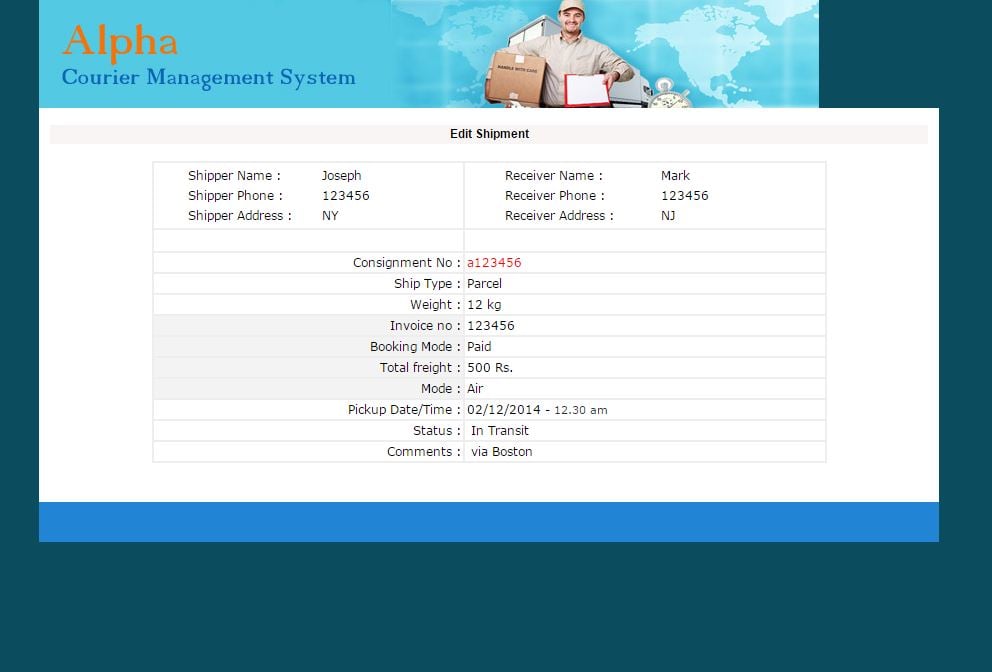The height and width of the screenshot is (672, 992).
Task: Select the Receiver Address value NJ
Action: pos(670,215)
